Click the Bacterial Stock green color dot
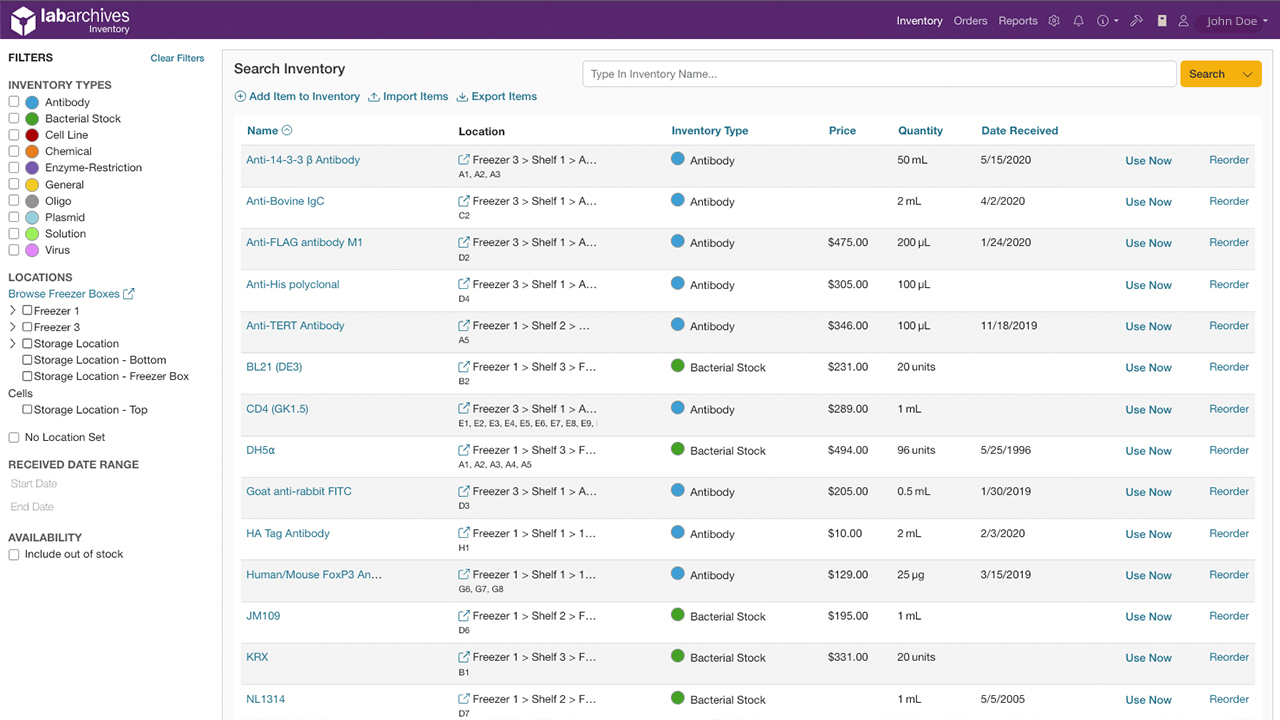Image resolution: width=1280 pixels, height=720 pixels. click(x=32, y=119)
